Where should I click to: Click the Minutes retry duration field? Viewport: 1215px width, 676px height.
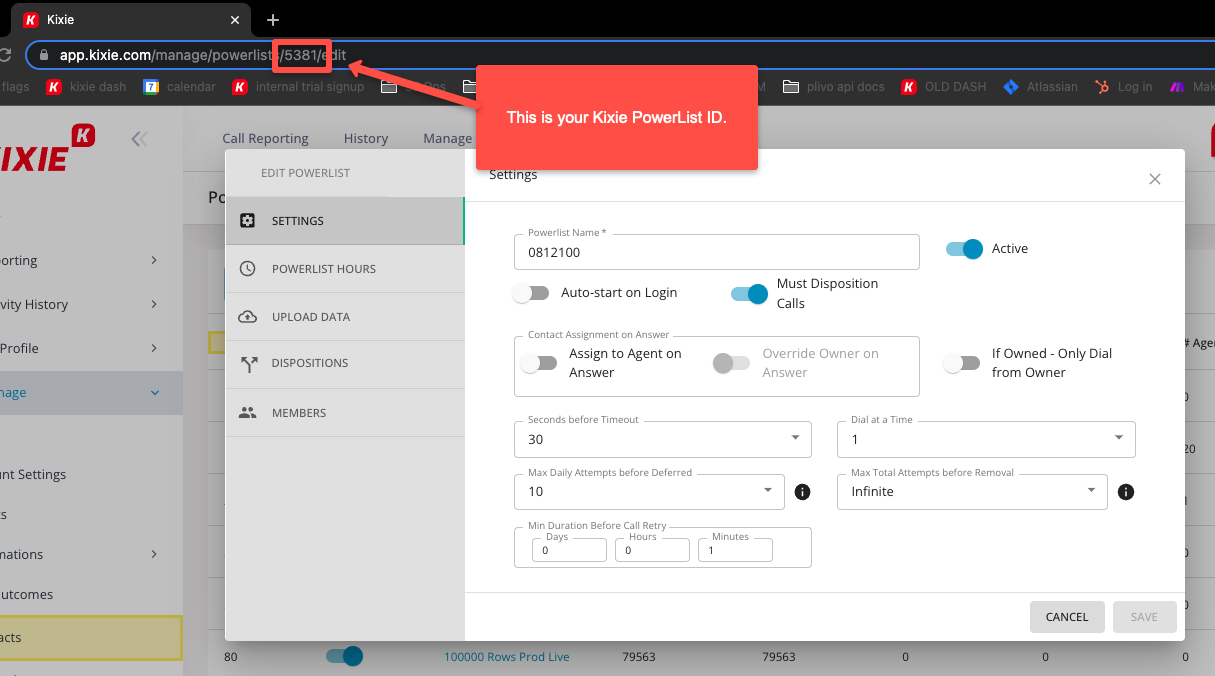pos(735,550)
